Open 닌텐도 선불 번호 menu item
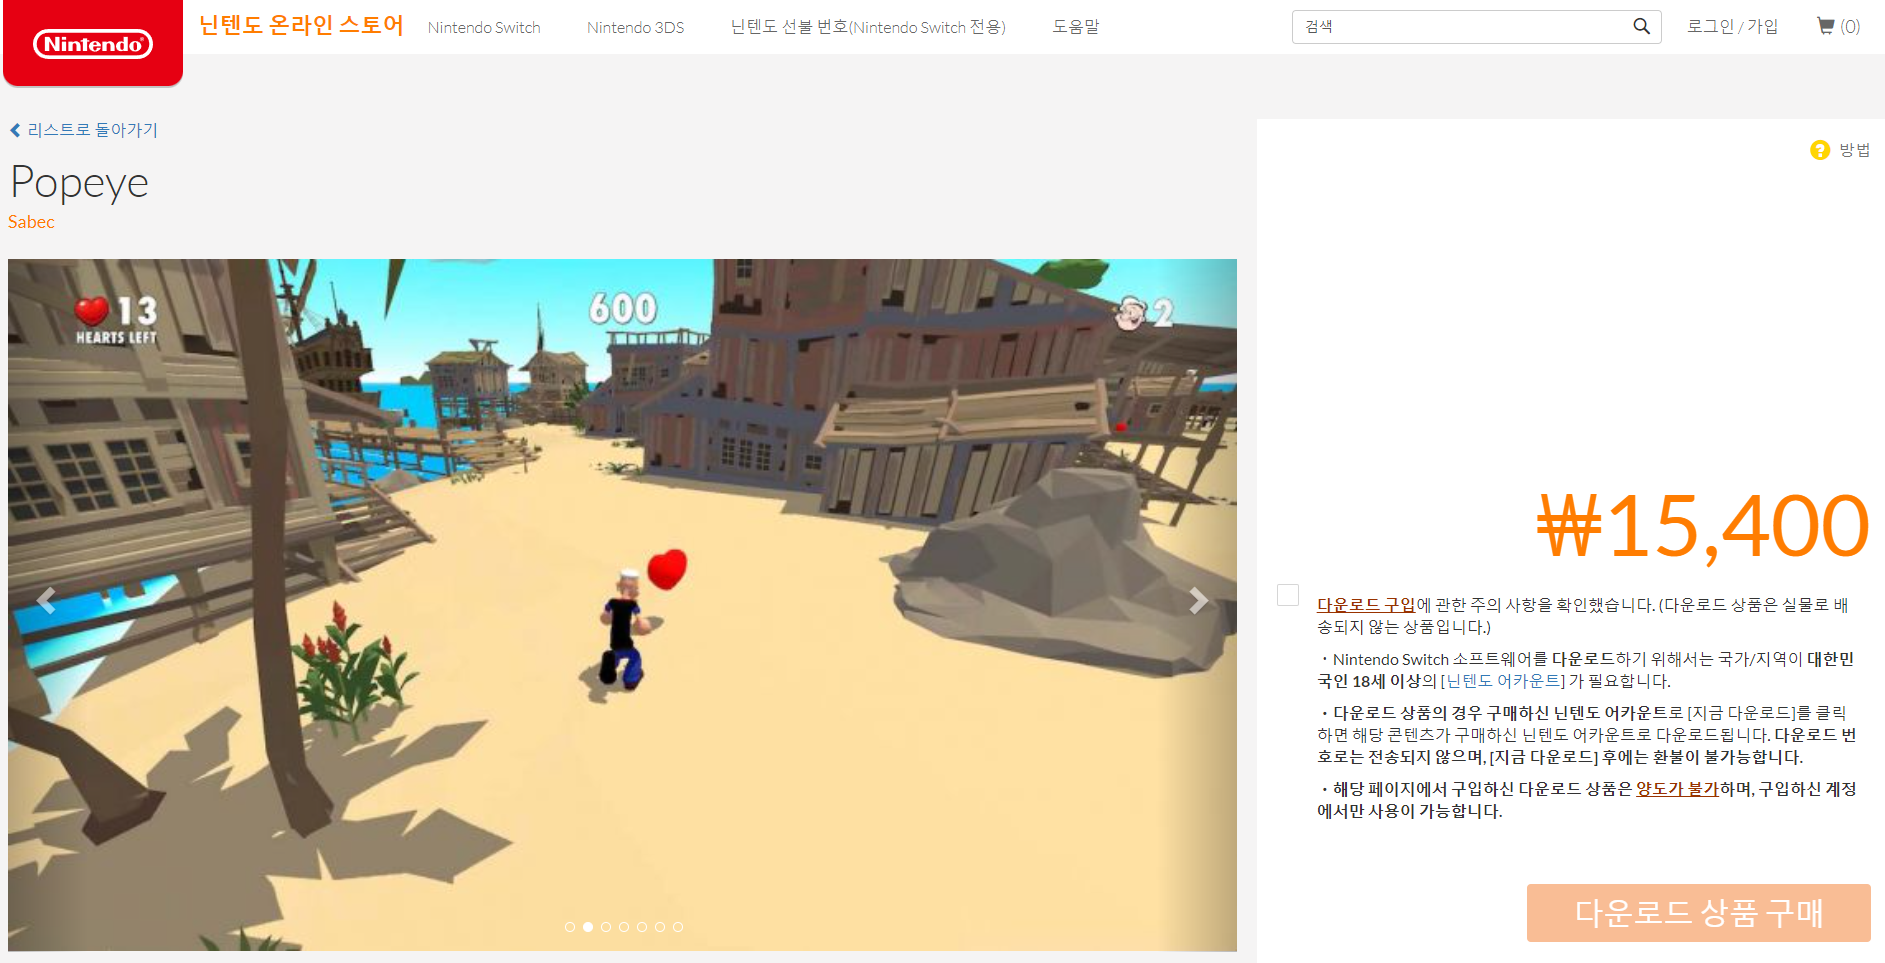1885x963 pixels. tap(868, 27)
